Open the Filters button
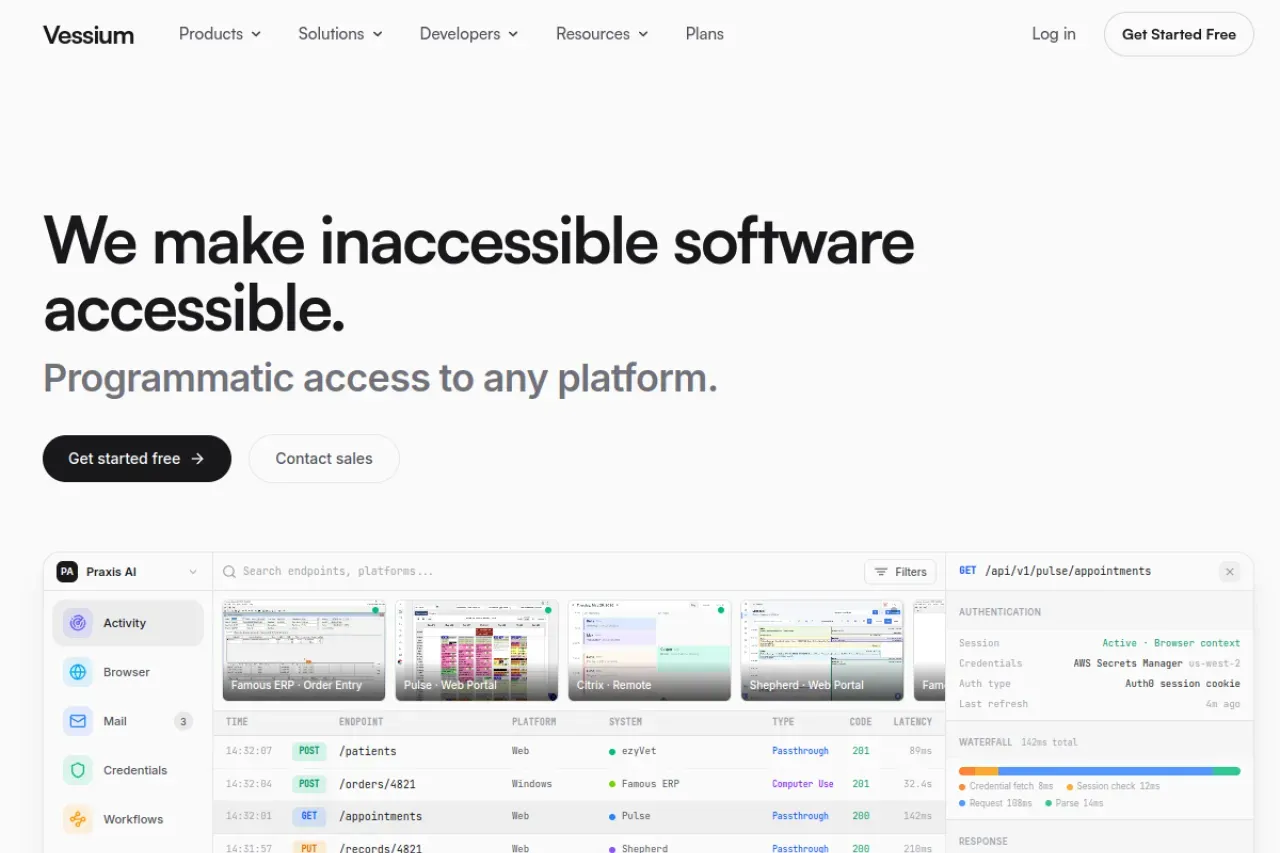 pos(900,572)
